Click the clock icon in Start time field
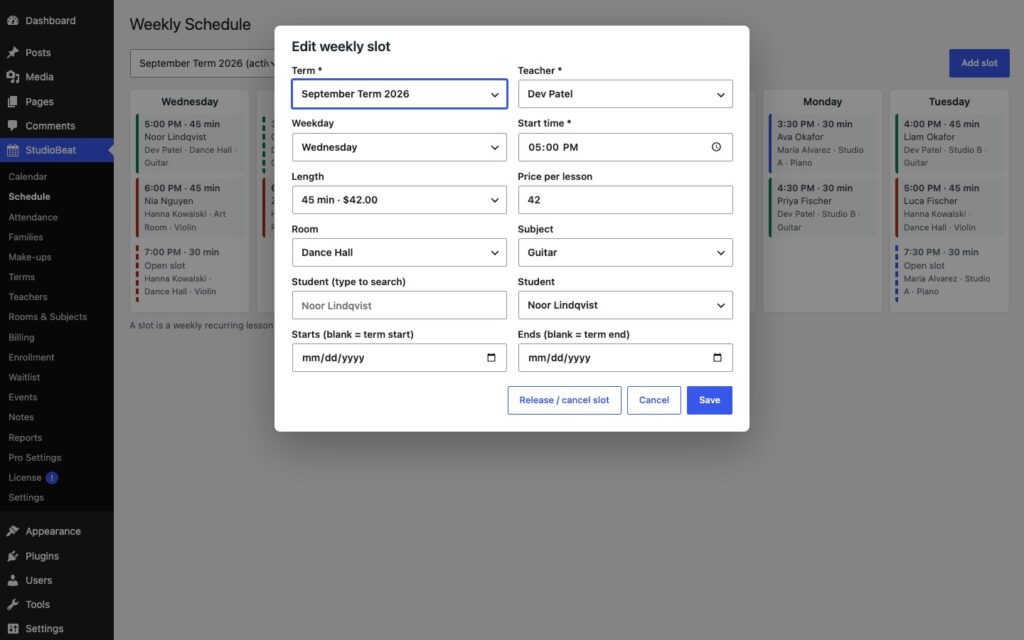 click(716, 147)
